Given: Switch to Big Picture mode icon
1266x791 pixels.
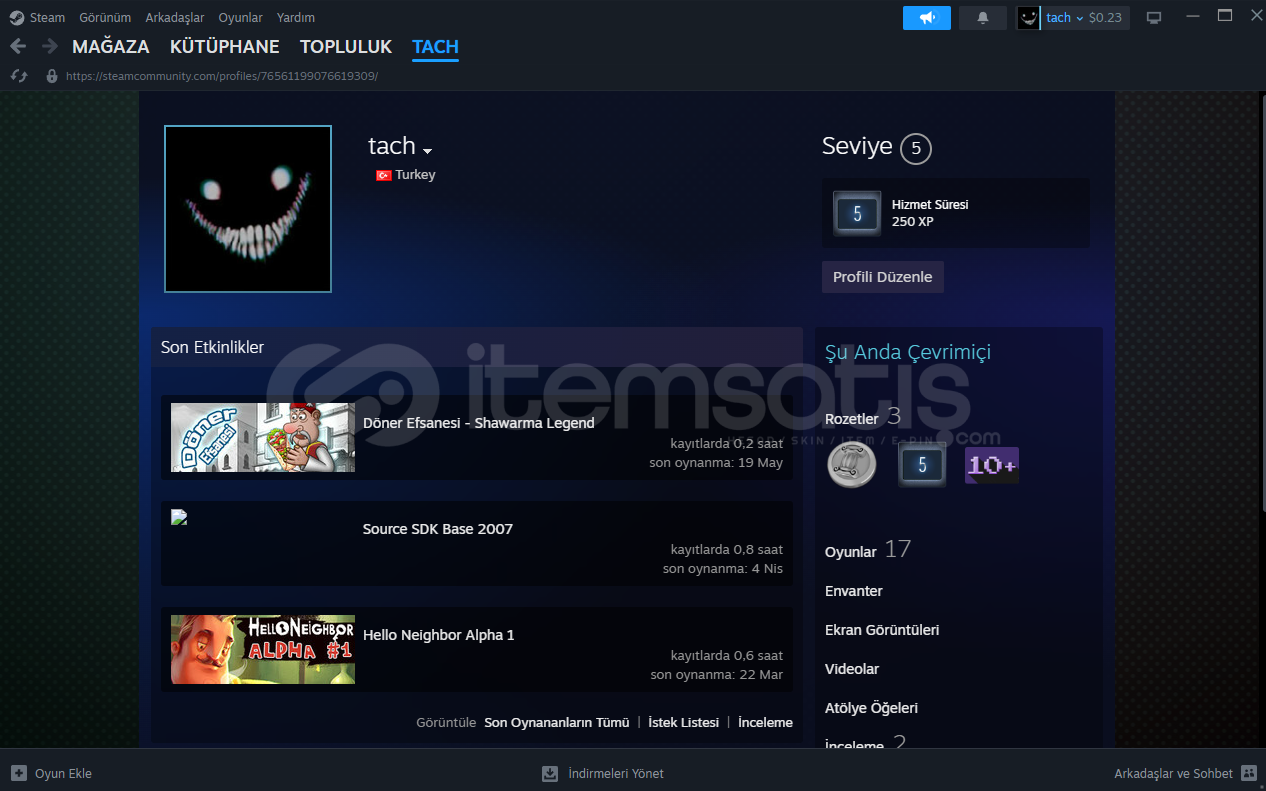Looking at the screenshot, I should pos(1154,18).
